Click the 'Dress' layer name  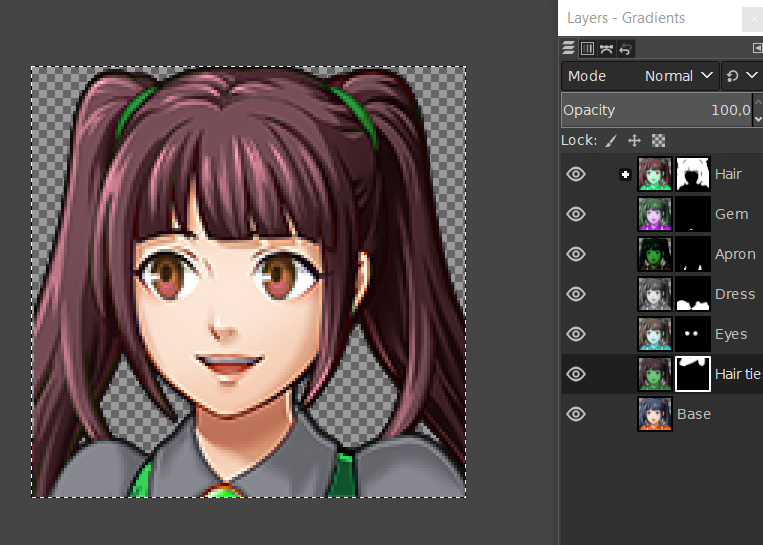point(735,294)
